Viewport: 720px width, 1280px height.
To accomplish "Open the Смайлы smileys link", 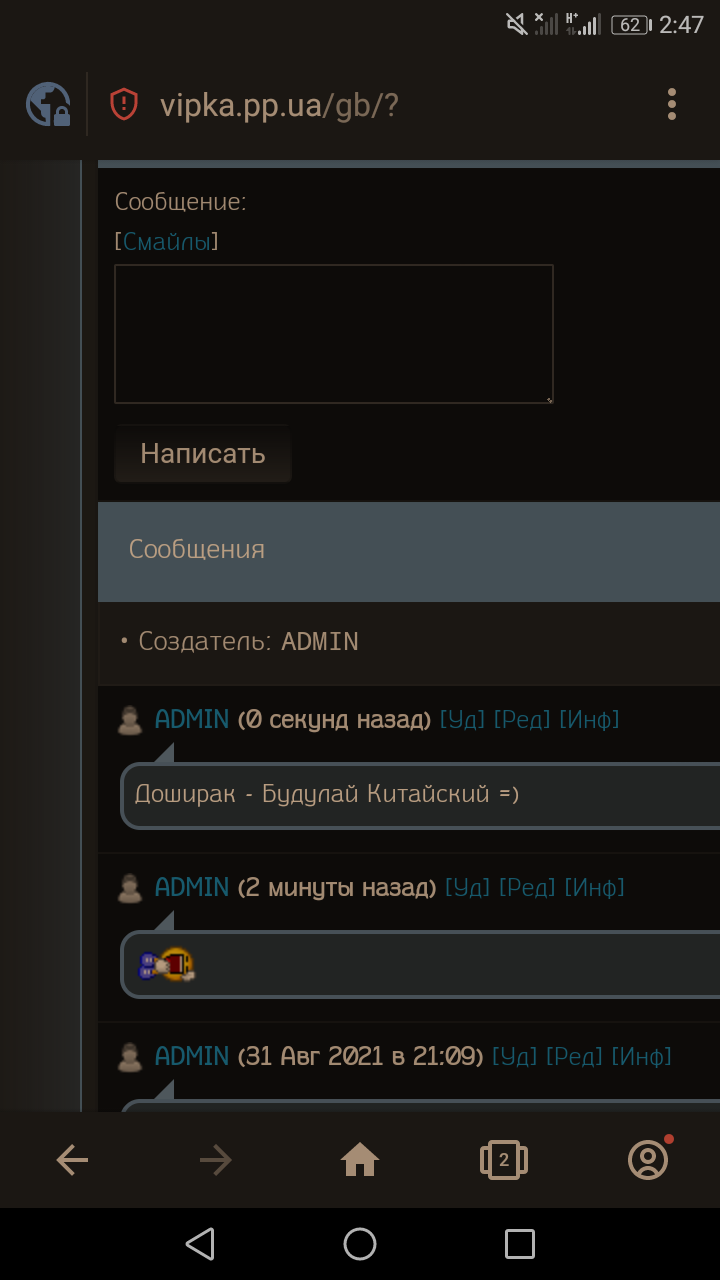I will (167, 241).
